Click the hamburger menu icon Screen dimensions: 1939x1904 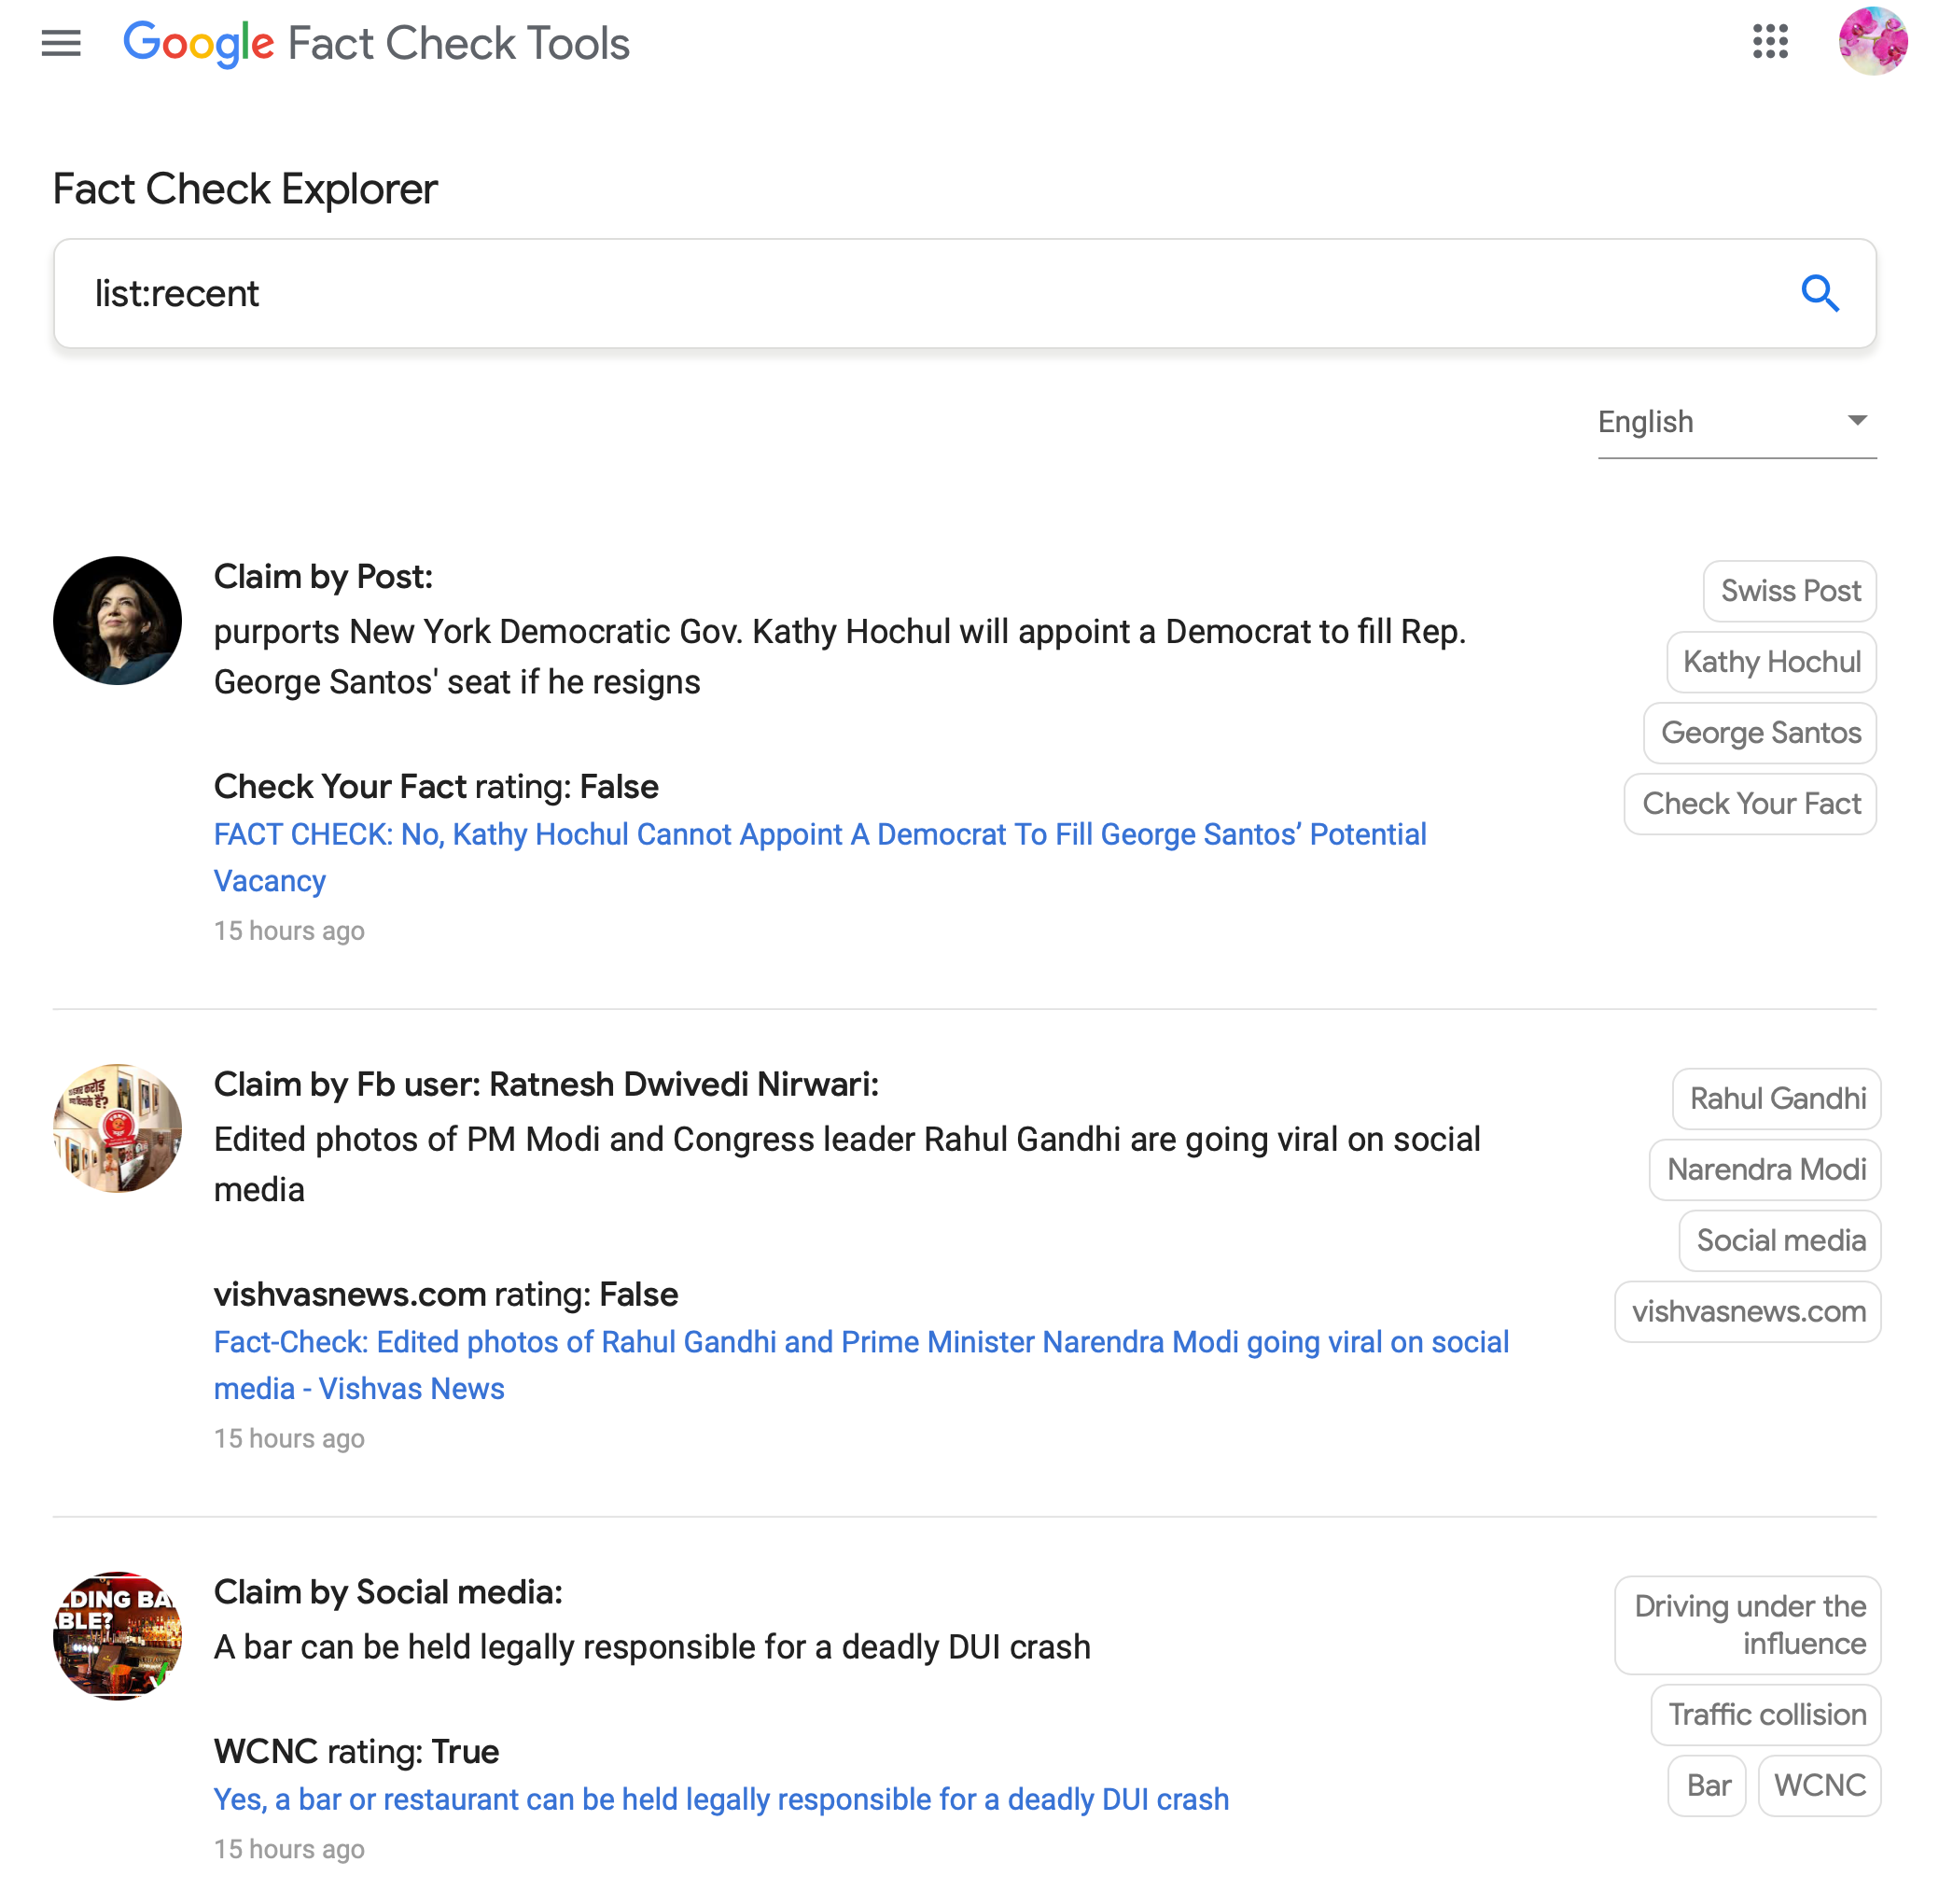tap(61, 46)
